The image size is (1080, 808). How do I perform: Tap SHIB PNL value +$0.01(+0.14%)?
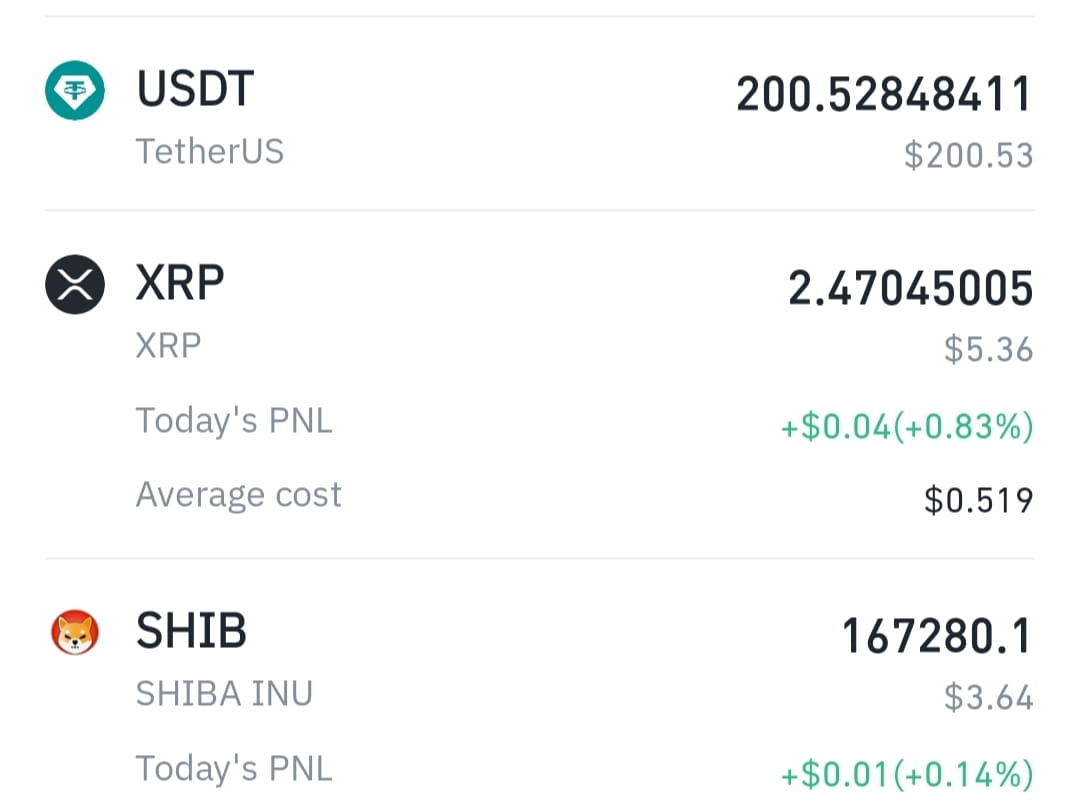[x=907, y=774]
